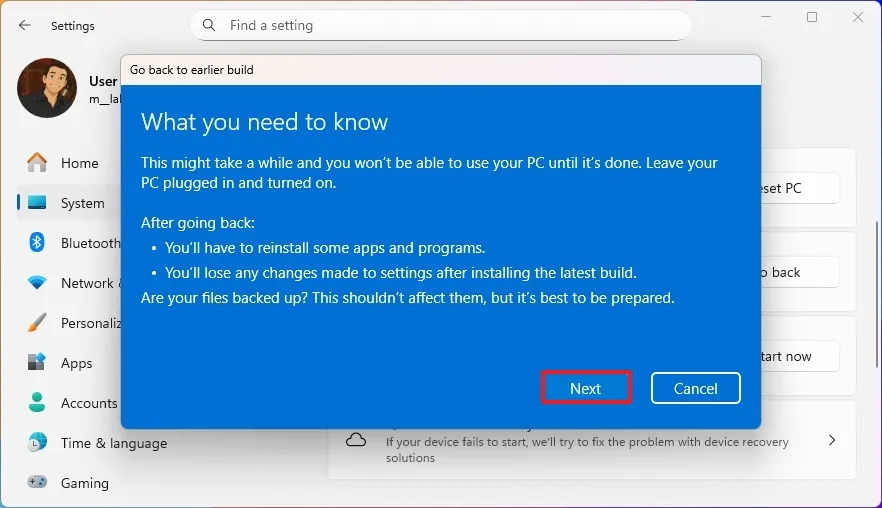Click the "reinstall some apps and programs" bullet
The height and width of the screenshot is (508, 882).
(x=325, y=248)
